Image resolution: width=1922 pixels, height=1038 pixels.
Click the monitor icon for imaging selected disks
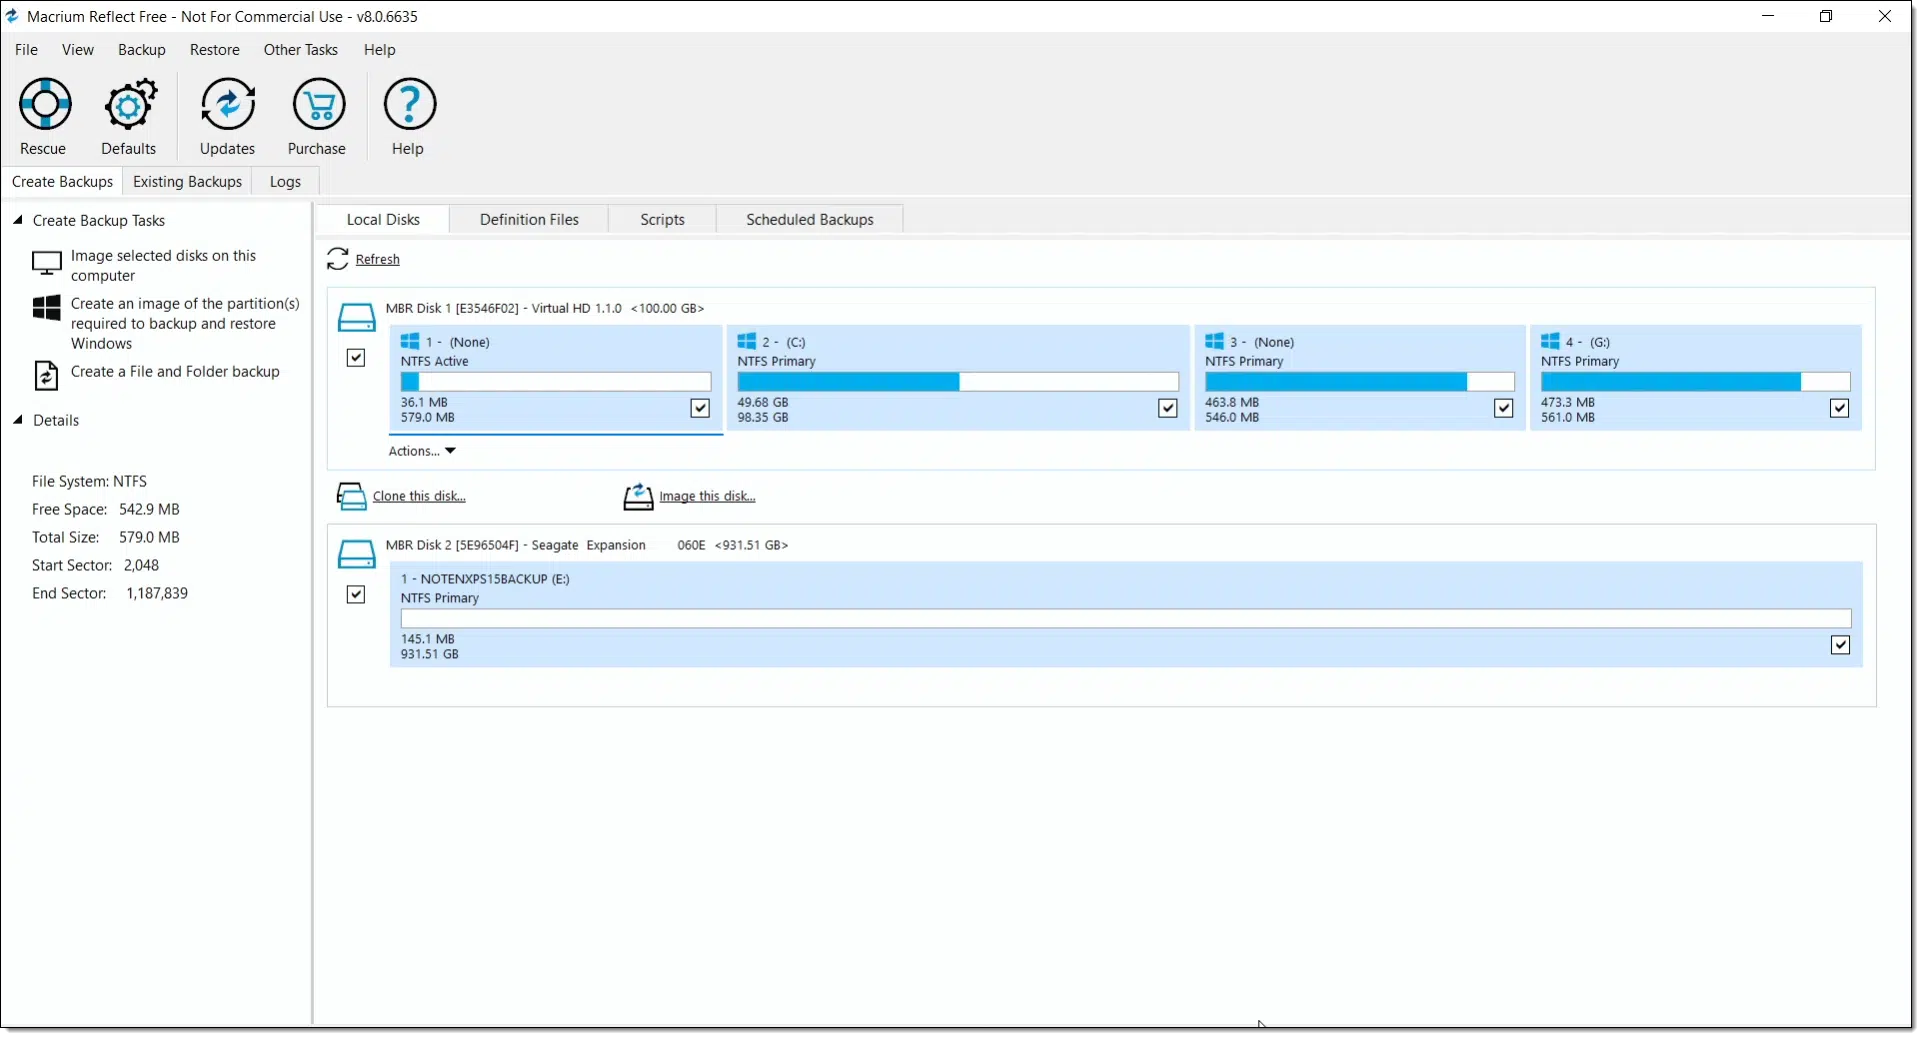pos(47,264)
